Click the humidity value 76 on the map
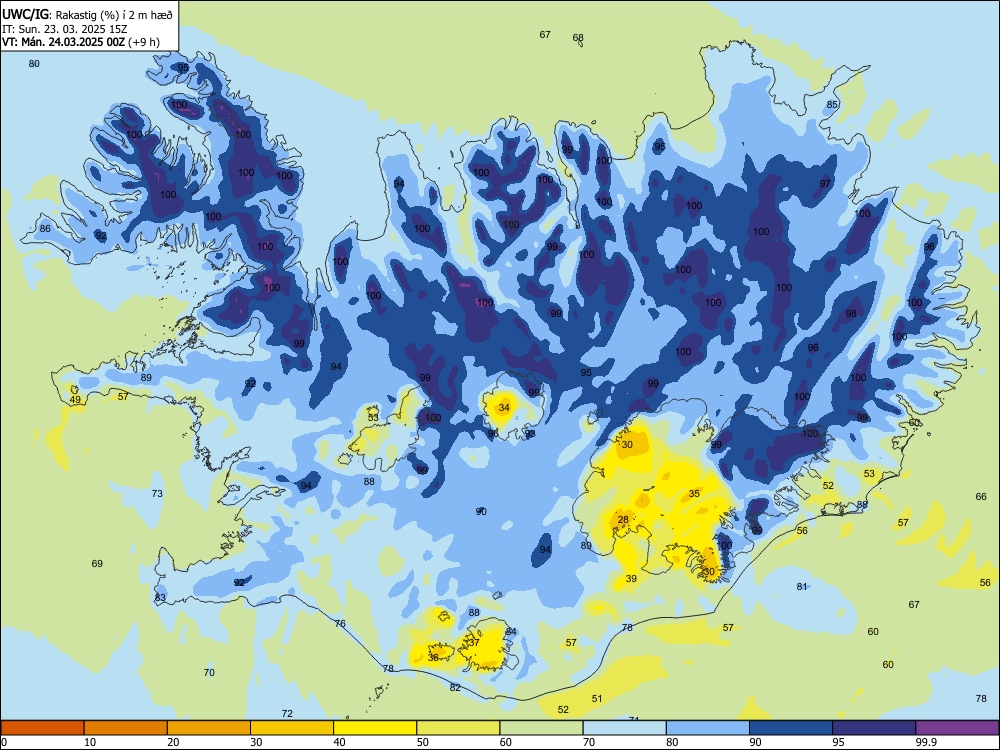Viewport: 1000px width, 750px height. coord(340,623)
